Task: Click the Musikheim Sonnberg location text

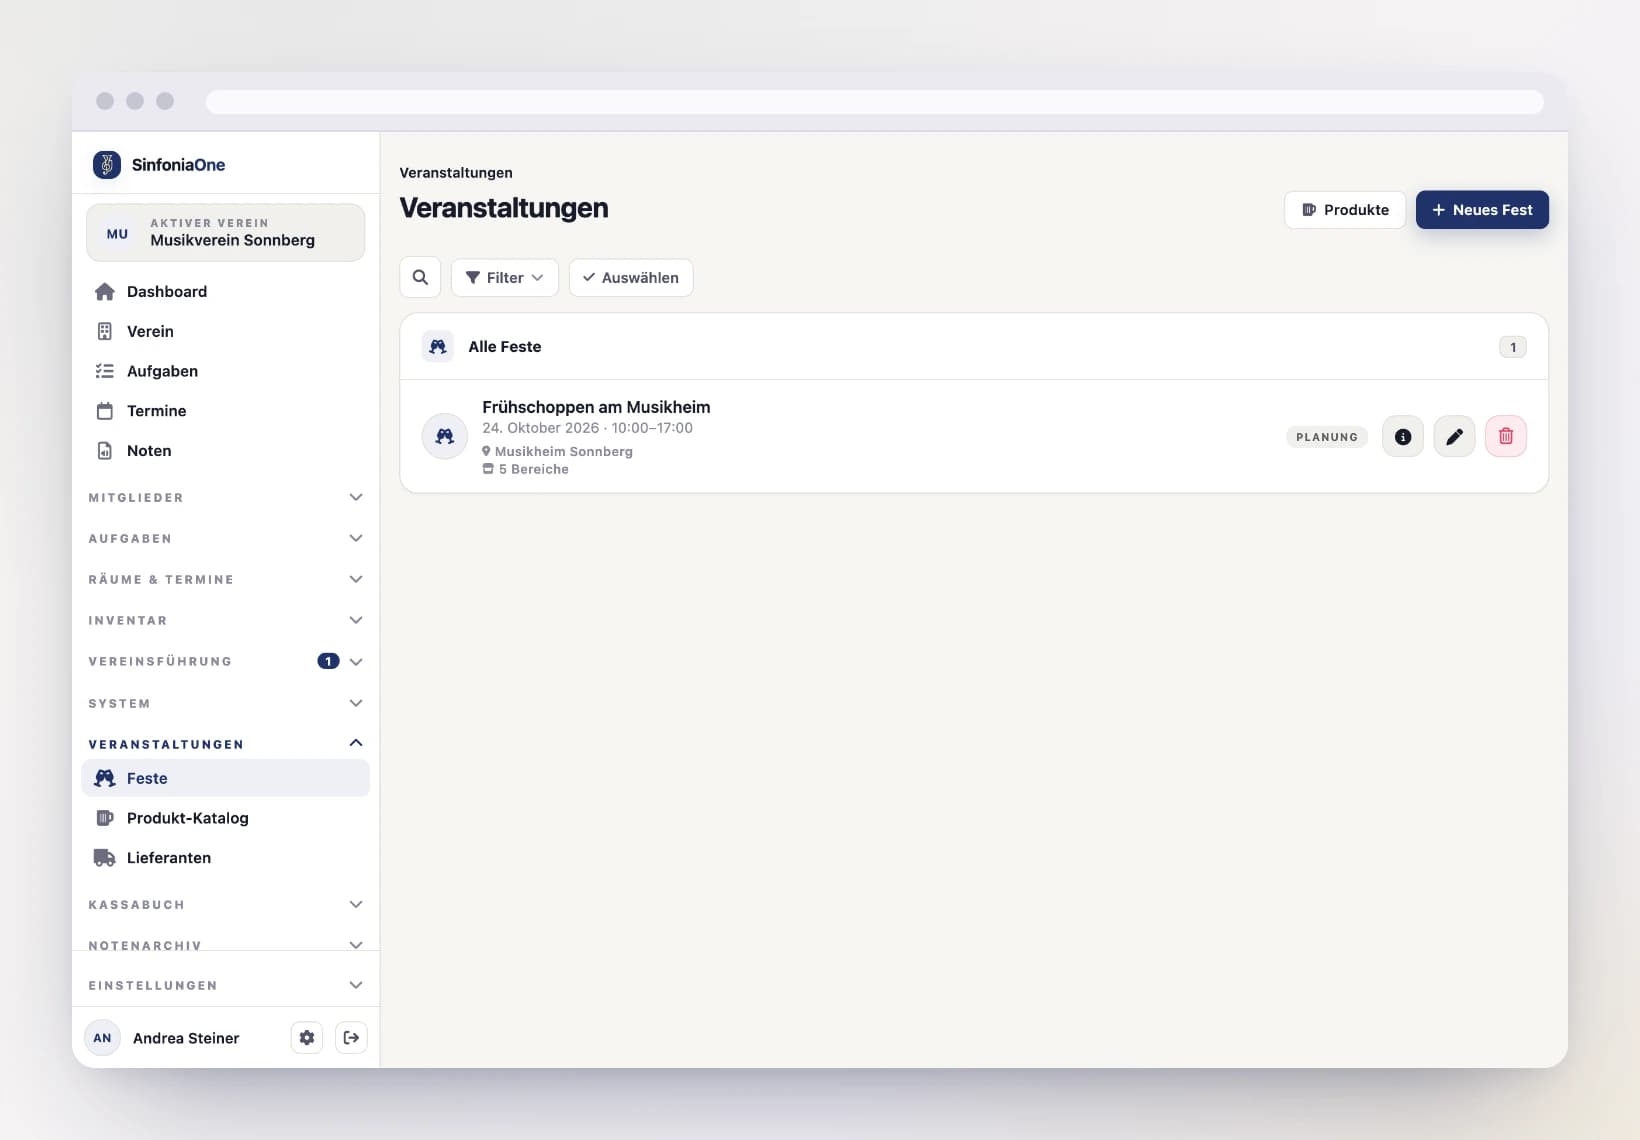Action: pyautogui.click(x=563, y=452)
